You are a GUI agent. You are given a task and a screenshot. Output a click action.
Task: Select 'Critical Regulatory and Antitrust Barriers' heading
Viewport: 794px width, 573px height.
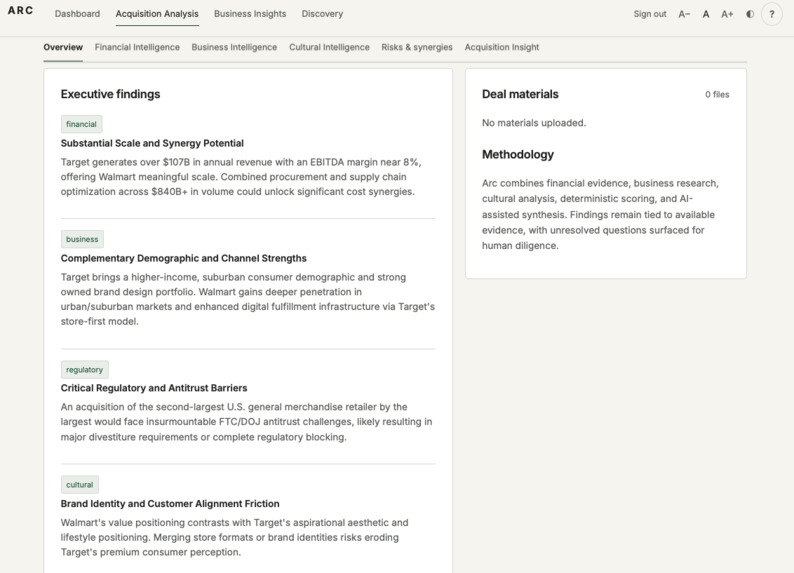(x=154, y=388)
